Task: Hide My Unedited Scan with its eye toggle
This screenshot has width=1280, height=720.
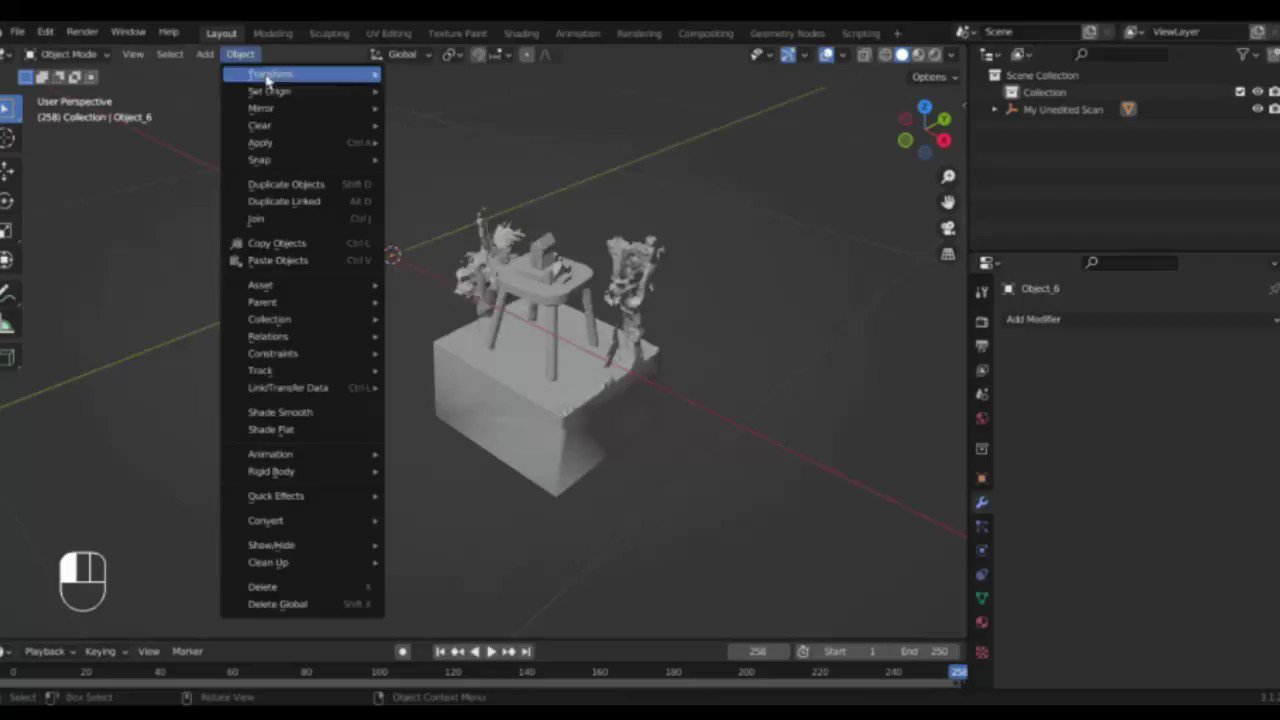Action: (x=1258, y=109)
